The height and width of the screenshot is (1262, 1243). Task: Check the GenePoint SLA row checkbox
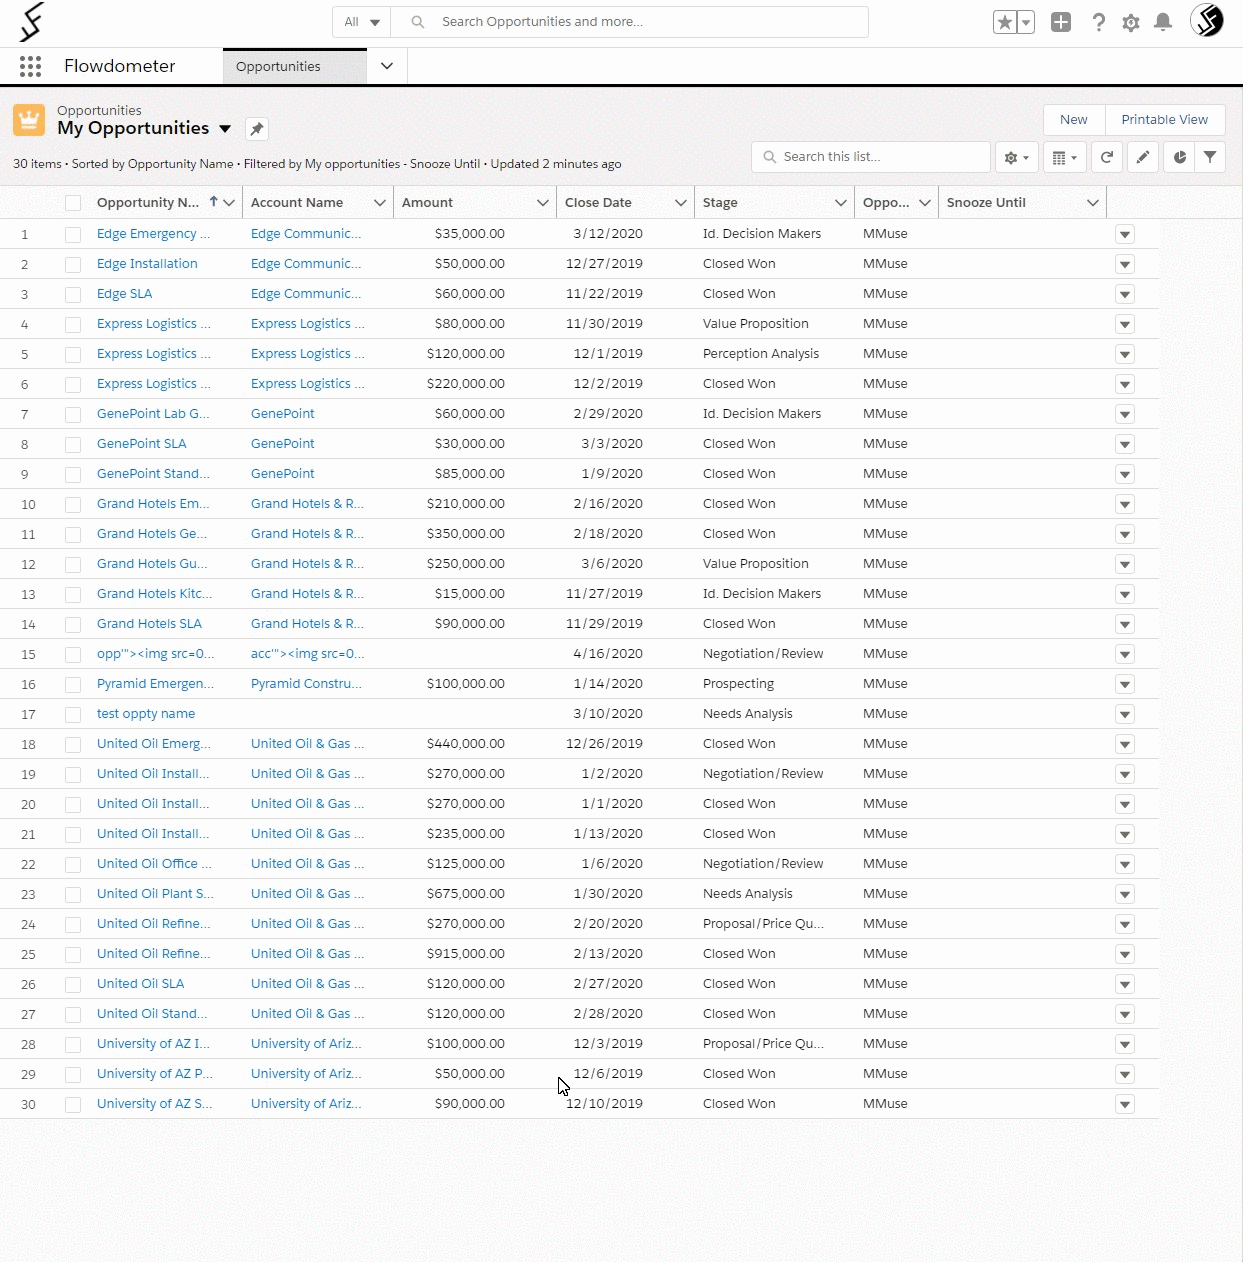[x=73, y=445]
